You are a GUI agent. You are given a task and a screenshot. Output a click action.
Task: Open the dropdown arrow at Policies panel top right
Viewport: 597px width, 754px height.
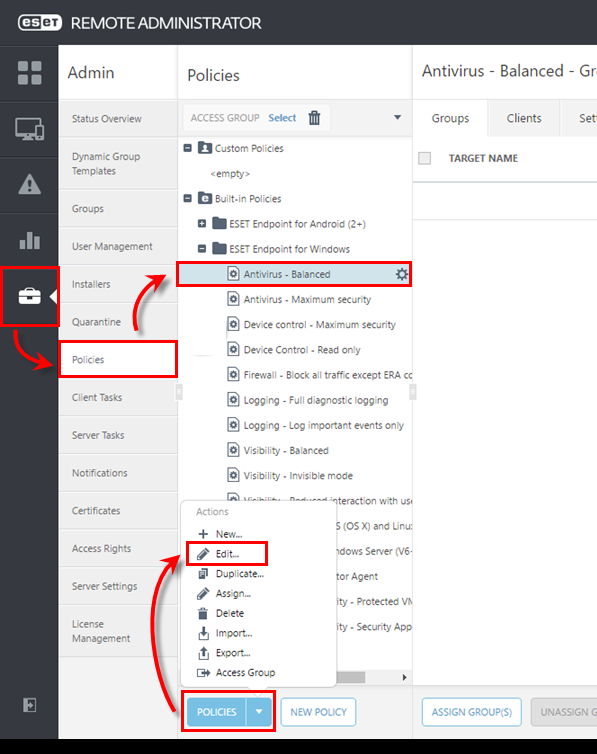[x=398, y=117]
